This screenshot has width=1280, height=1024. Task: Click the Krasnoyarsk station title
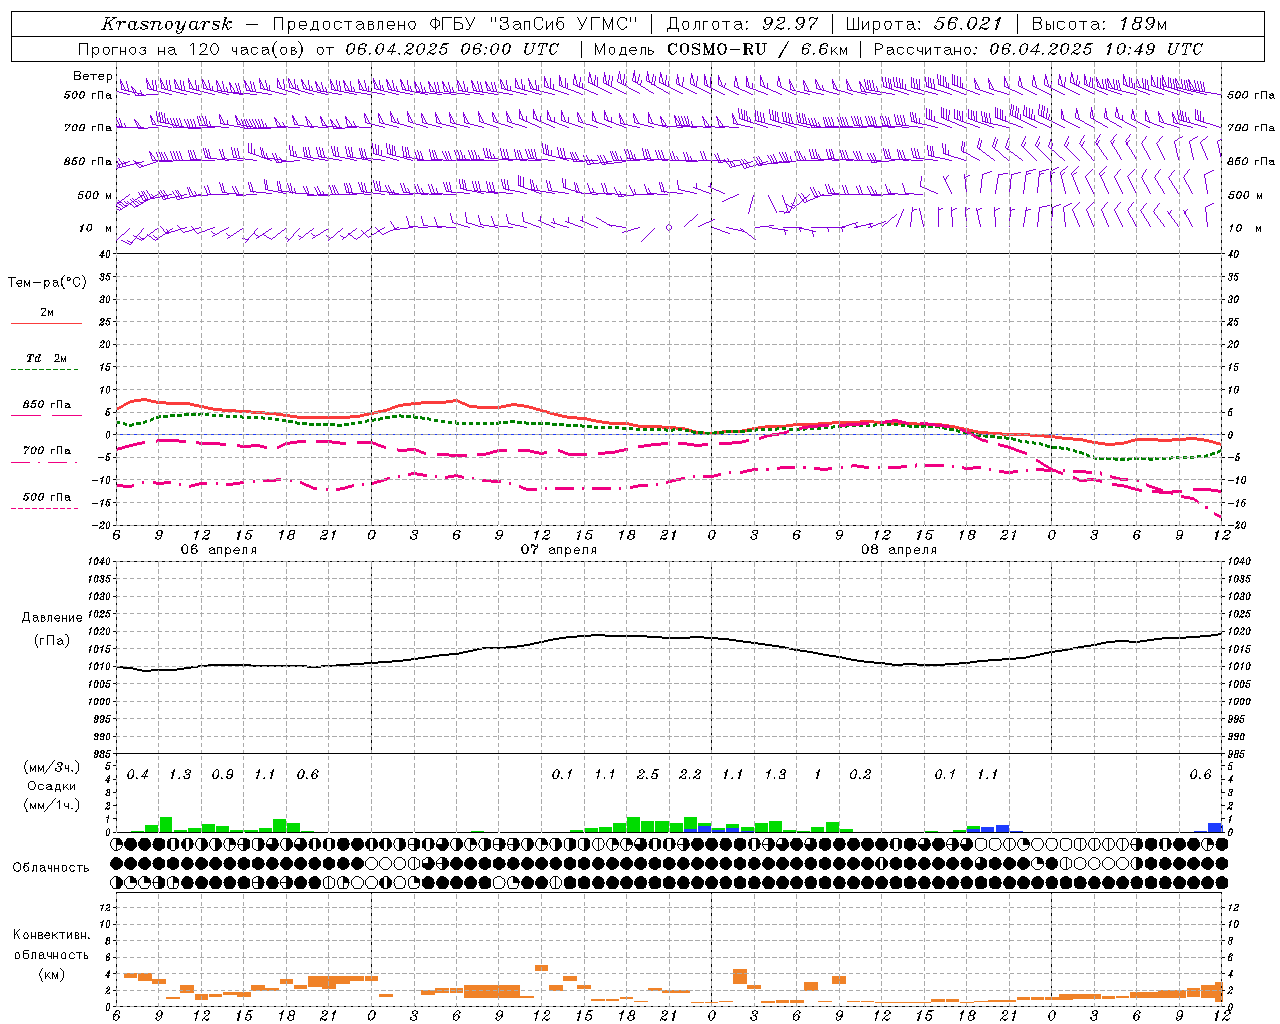167,24
